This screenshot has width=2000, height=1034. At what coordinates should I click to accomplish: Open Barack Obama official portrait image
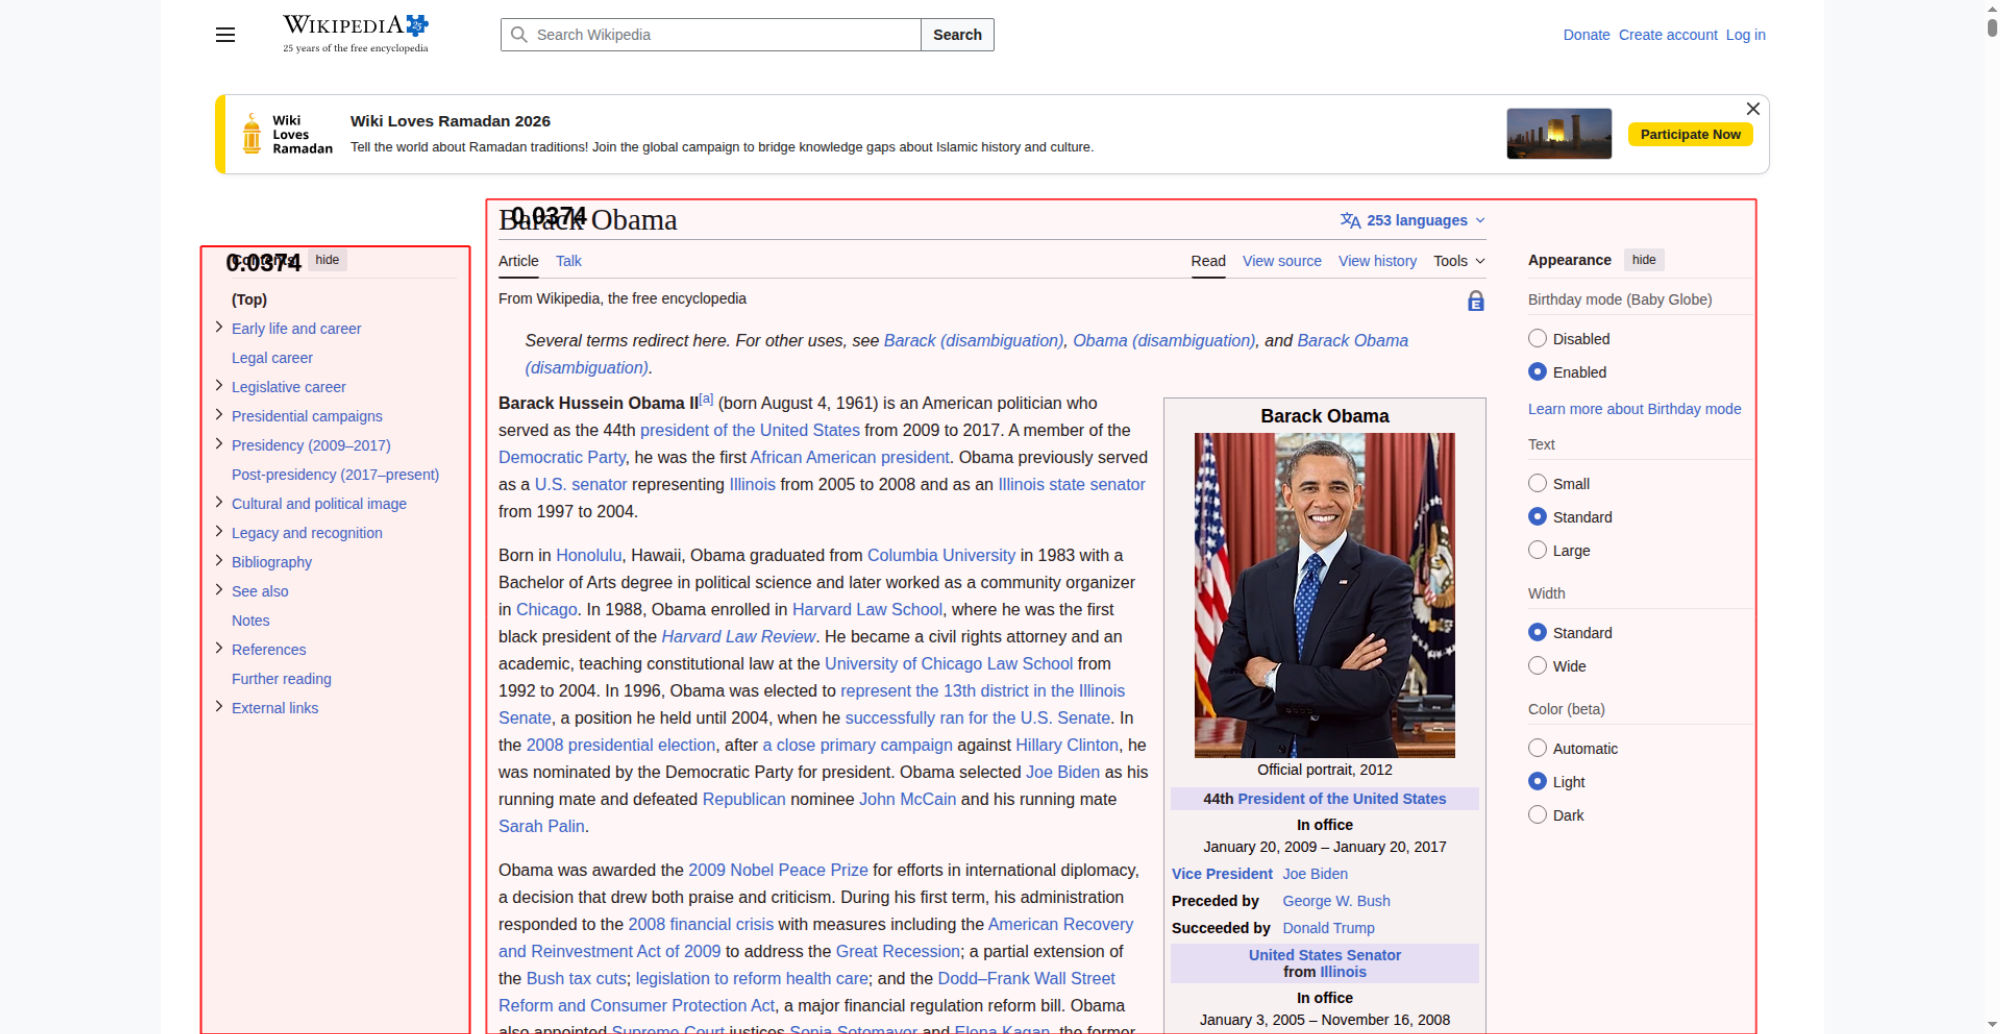click(1324, 595)
